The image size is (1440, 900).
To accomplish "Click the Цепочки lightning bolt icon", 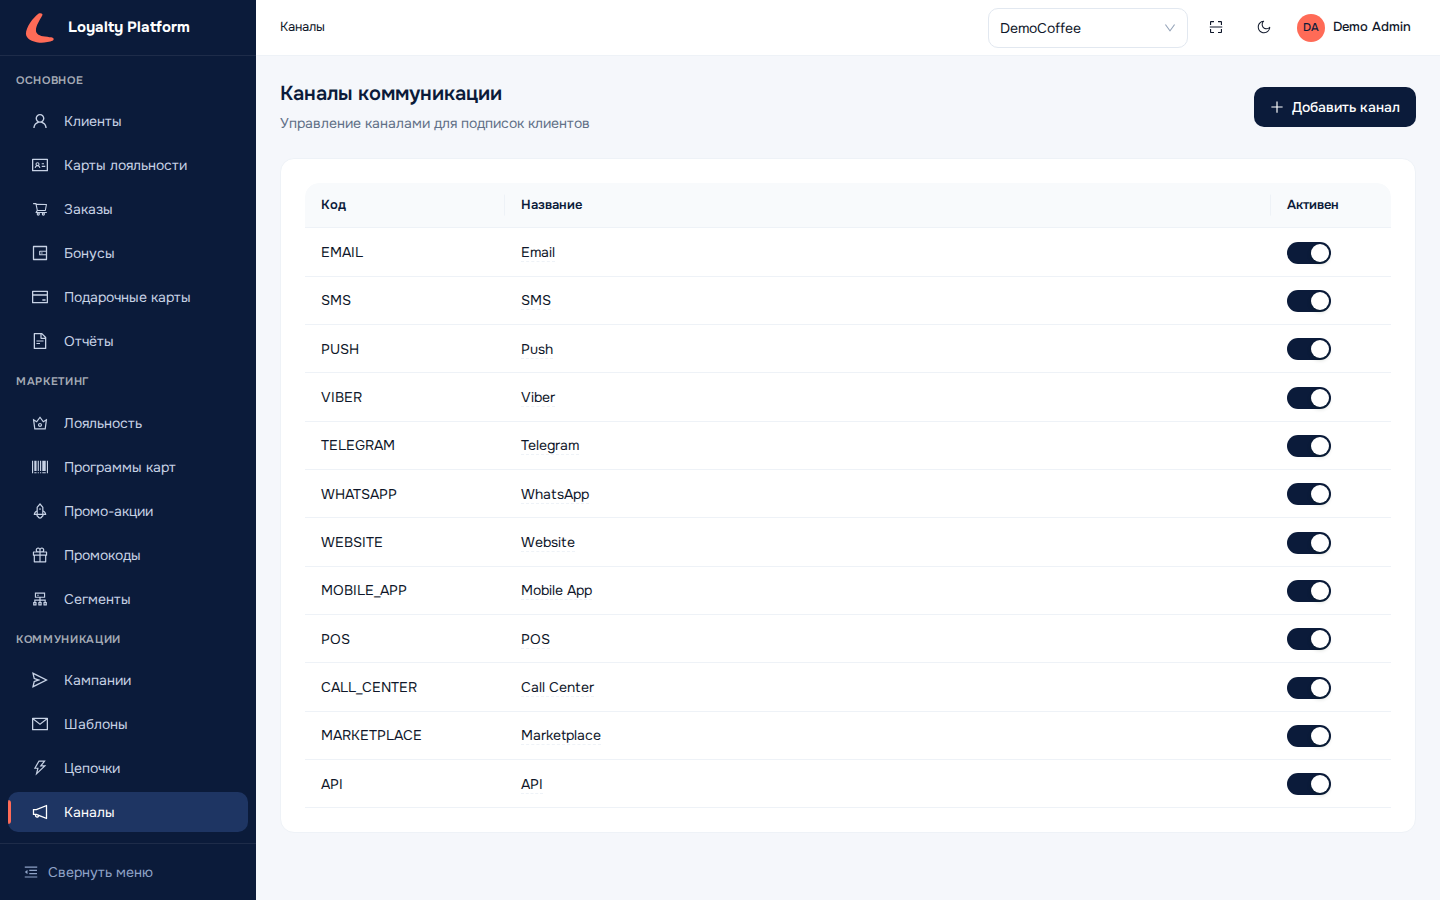I will [40, 768].
